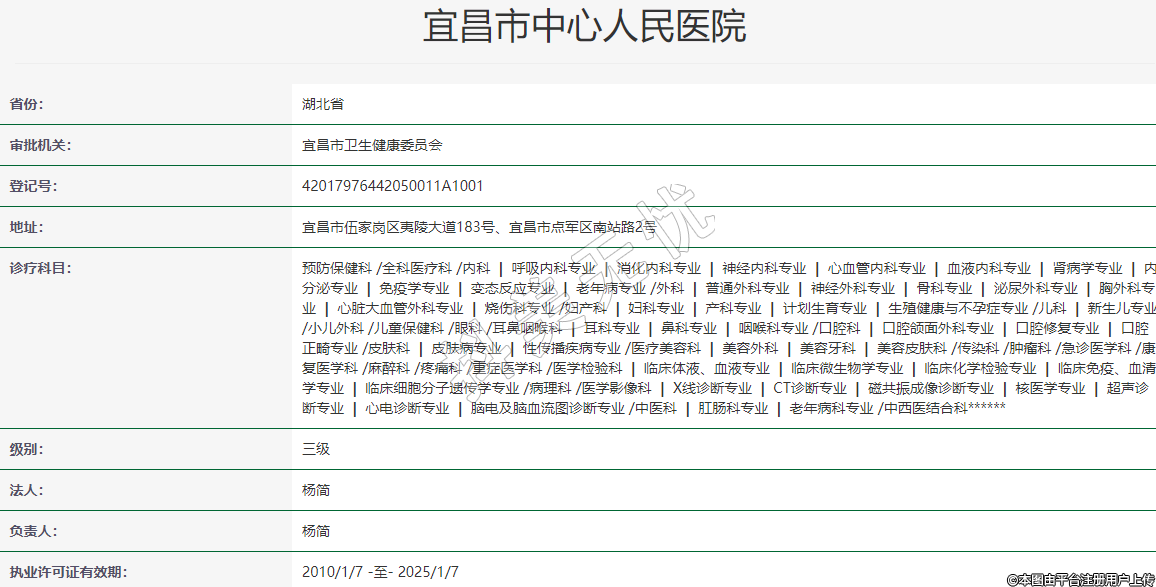Viewport: 1156px width, 587px height.
Task: Click the 登记号 field label
Action: click(x=33, y=186)
